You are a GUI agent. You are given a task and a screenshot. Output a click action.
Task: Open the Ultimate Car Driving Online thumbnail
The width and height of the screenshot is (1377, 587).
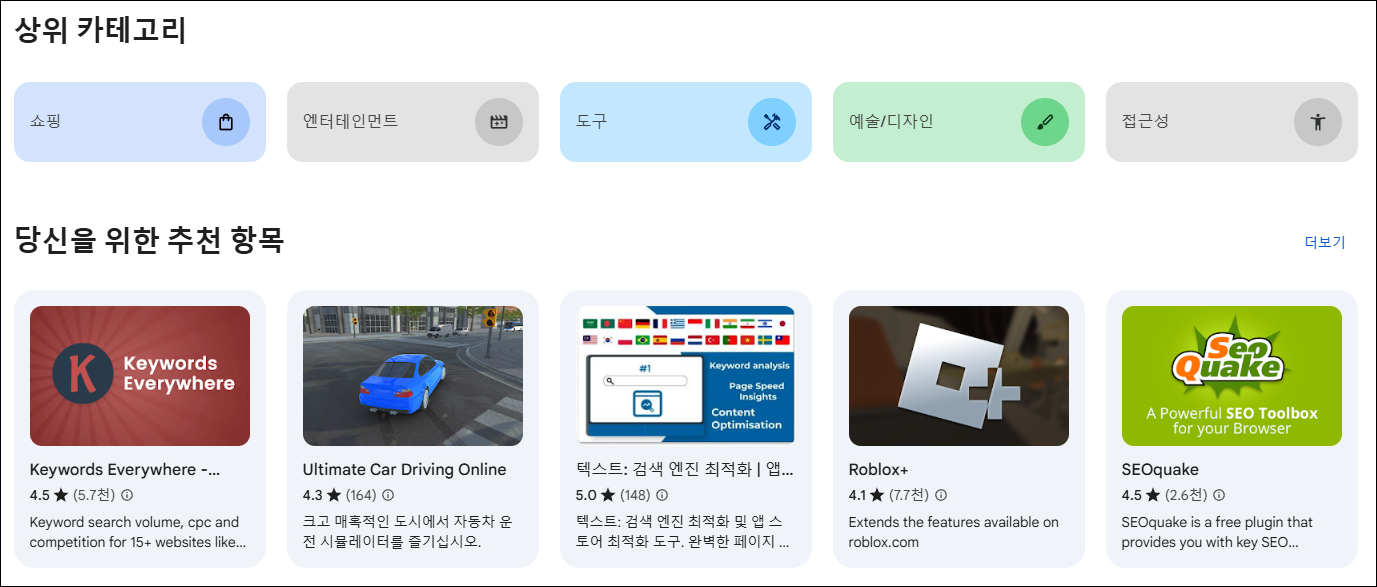coord(413,376)
